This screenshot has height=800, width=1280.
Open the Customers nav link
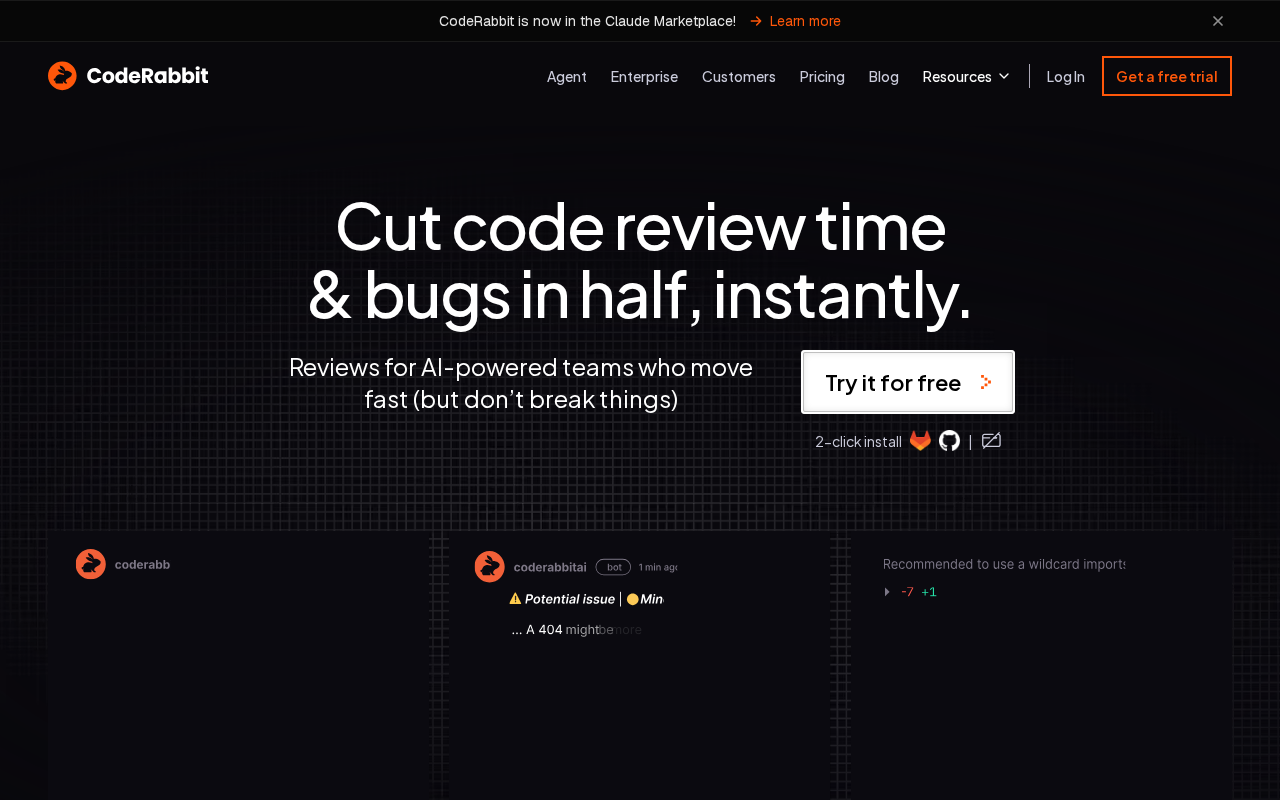click(x=739, y=76)
